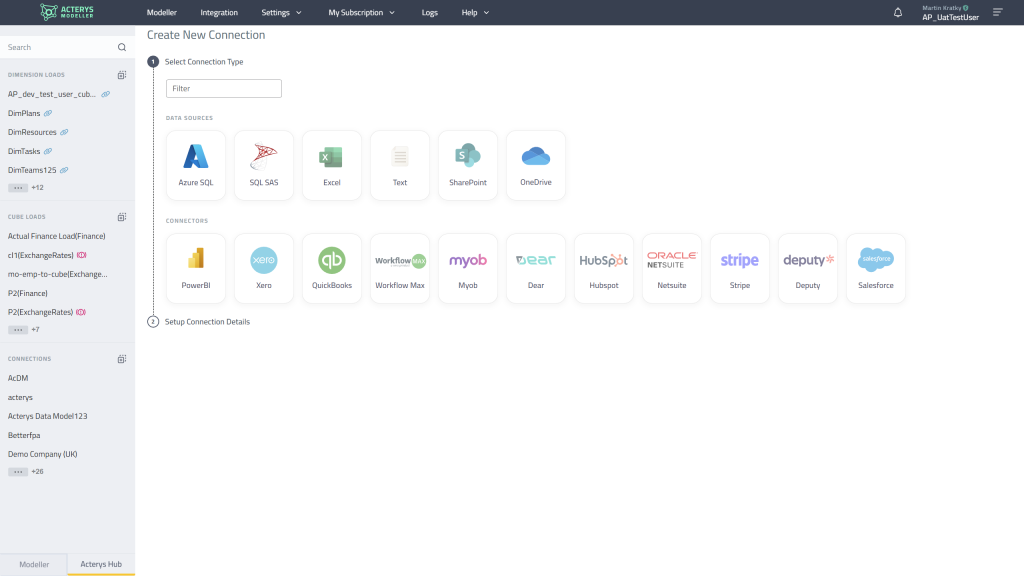Choose the HubSpot connector
1024x576 pixels.
click(x=603, y=267)
